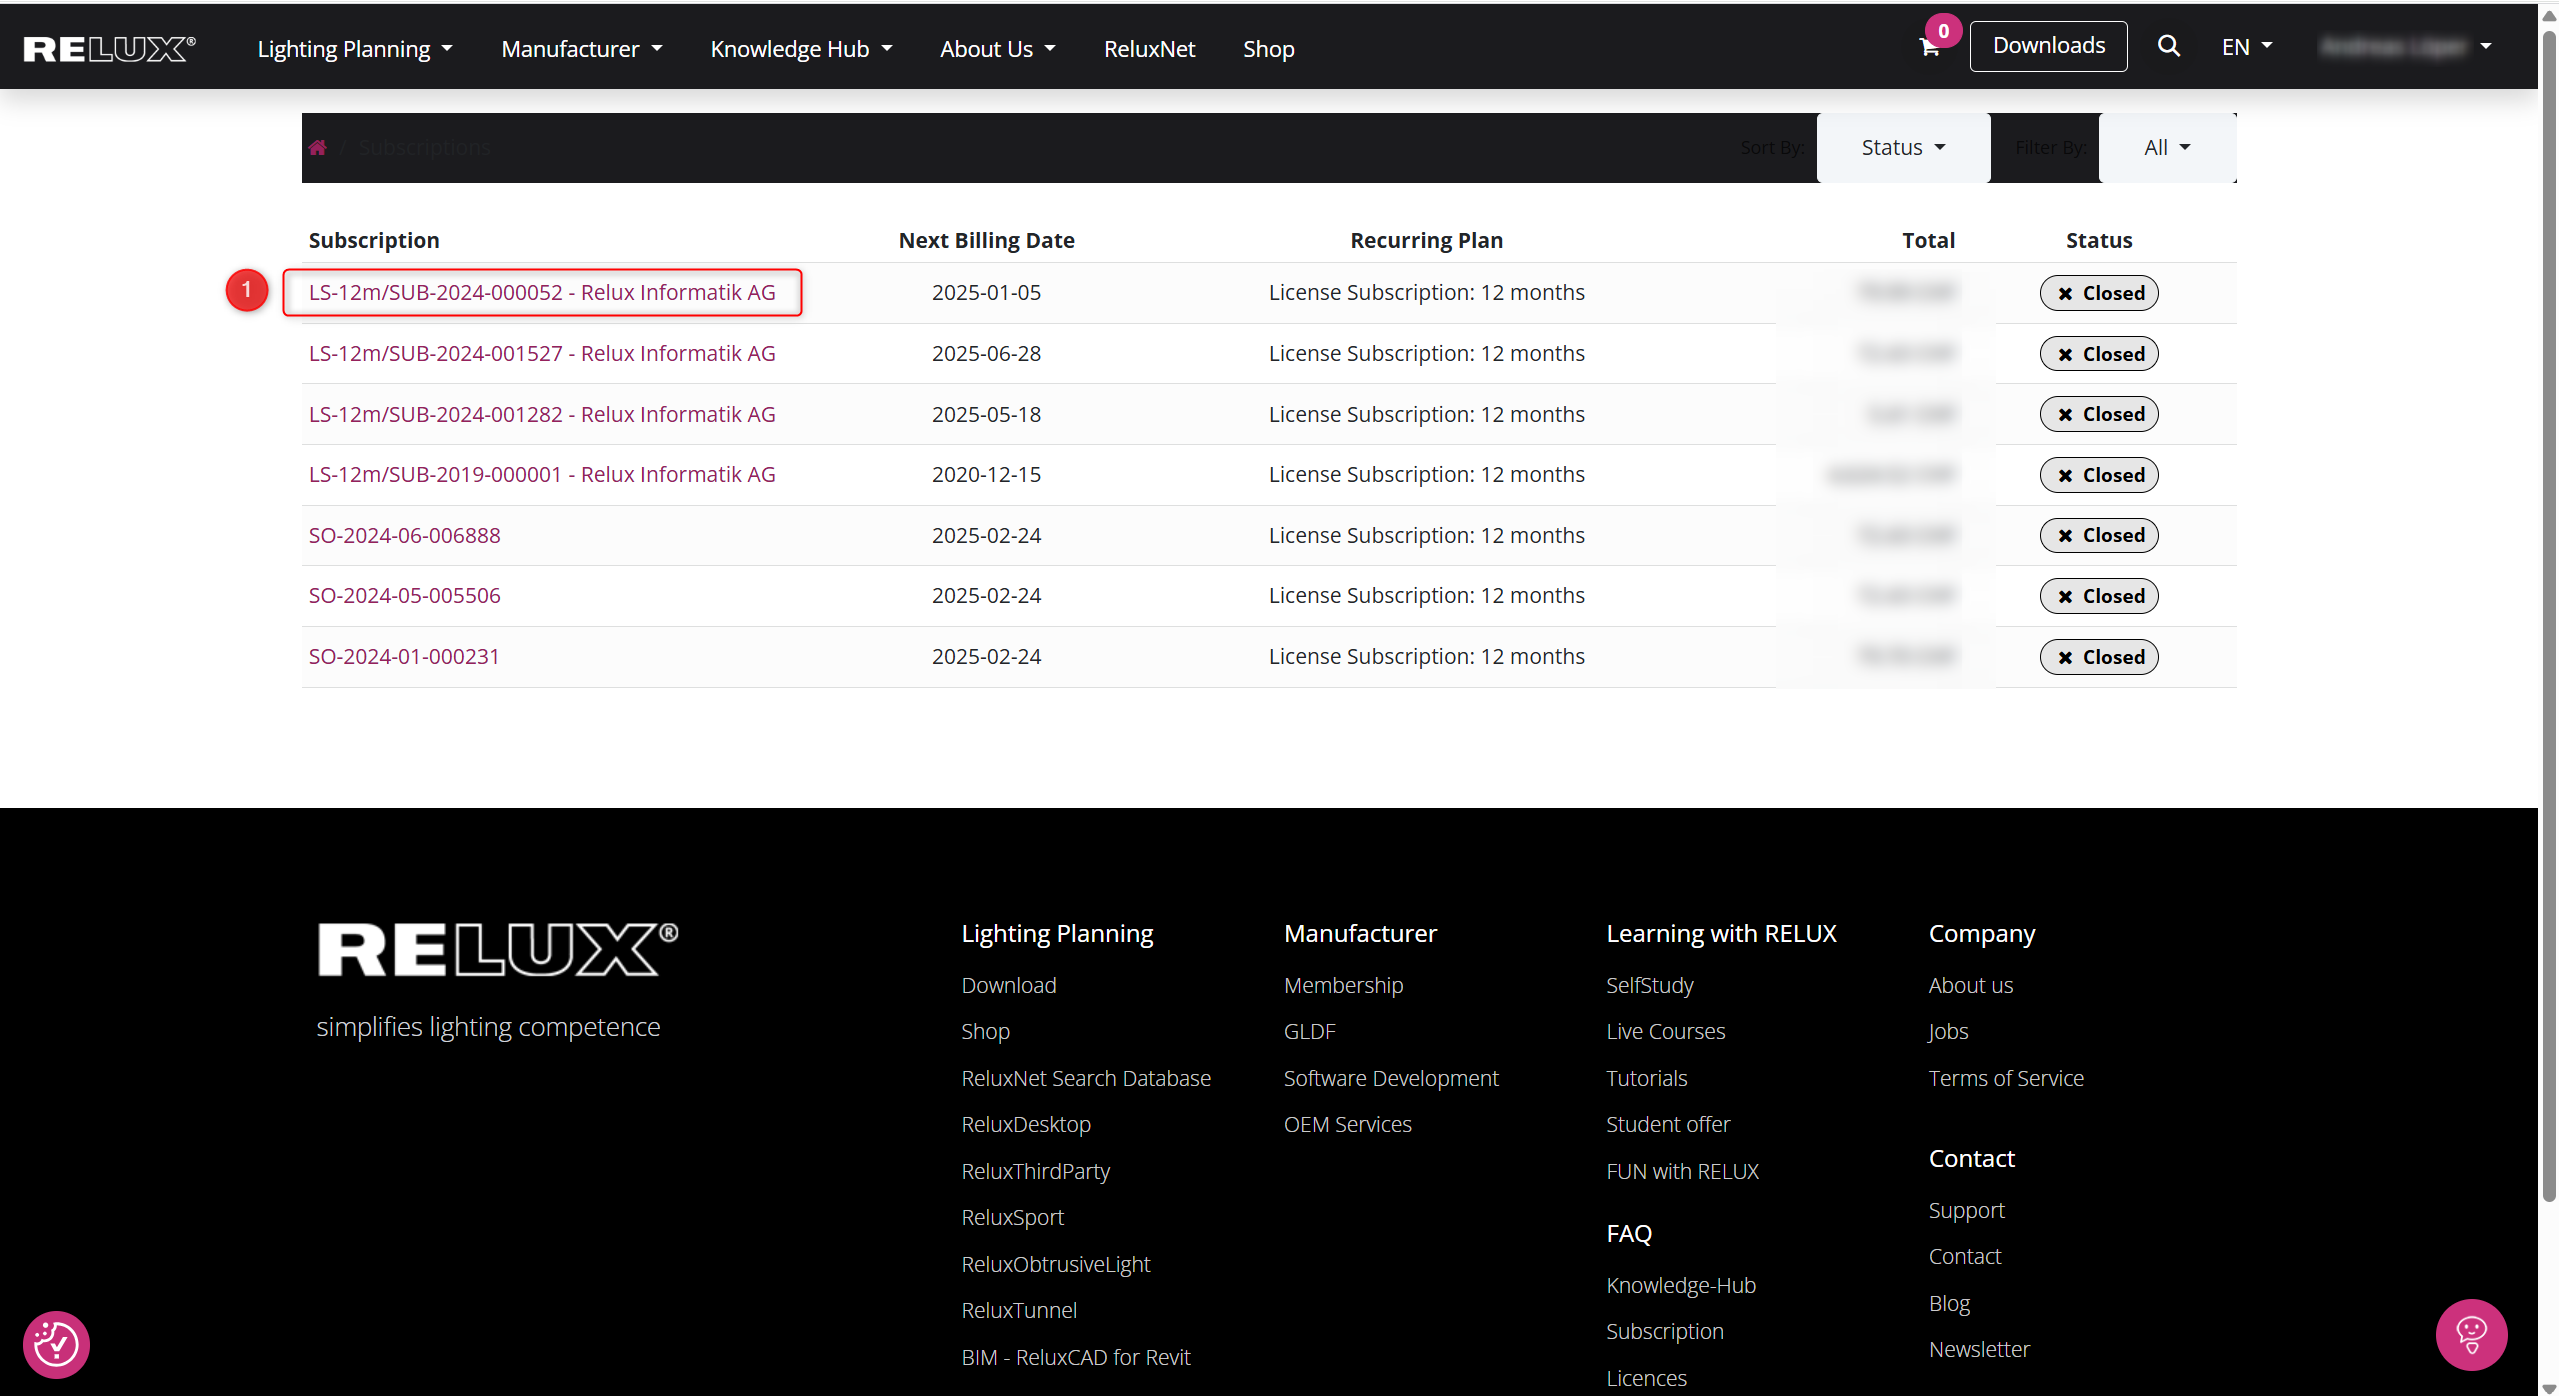Go to ReluxNet in the navbar

1149,49
